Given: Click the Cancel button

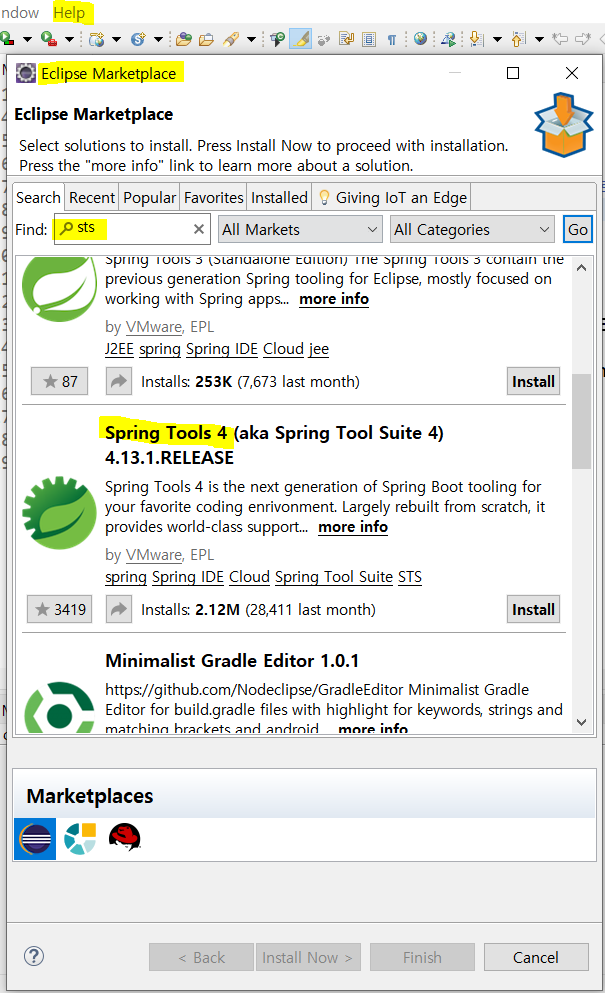Looking at the screenshot, I should [536, 958].
